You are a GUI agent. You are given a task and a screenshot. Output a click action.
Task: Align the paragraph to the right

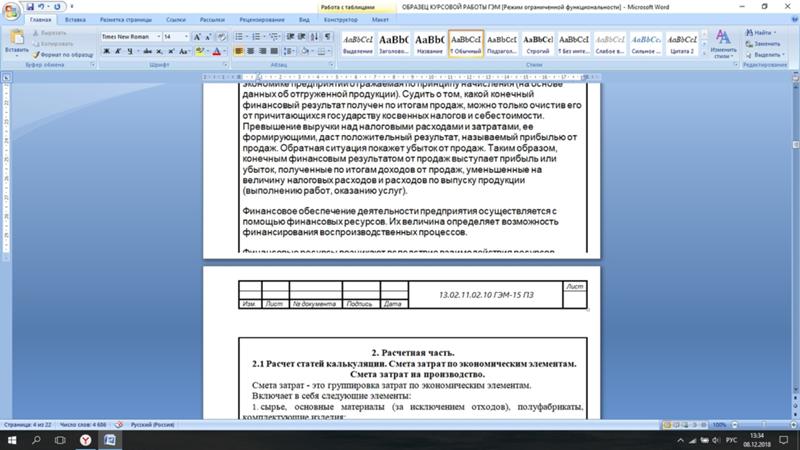click(262, 51)
